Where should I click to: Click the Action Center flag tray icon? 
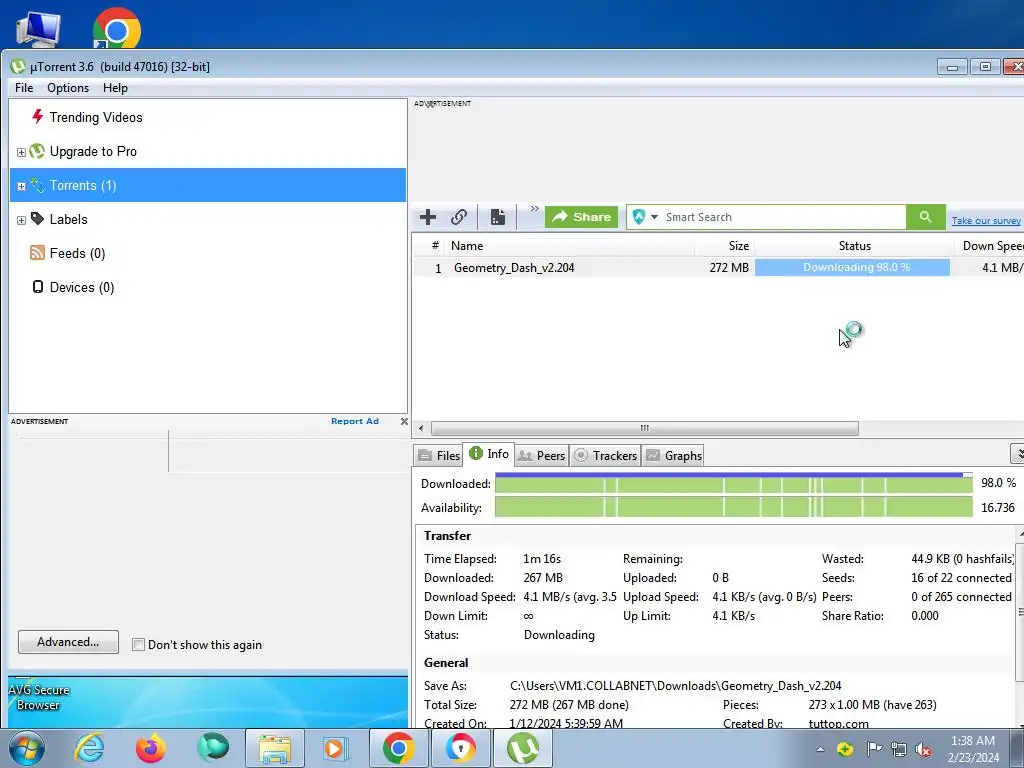873,749
